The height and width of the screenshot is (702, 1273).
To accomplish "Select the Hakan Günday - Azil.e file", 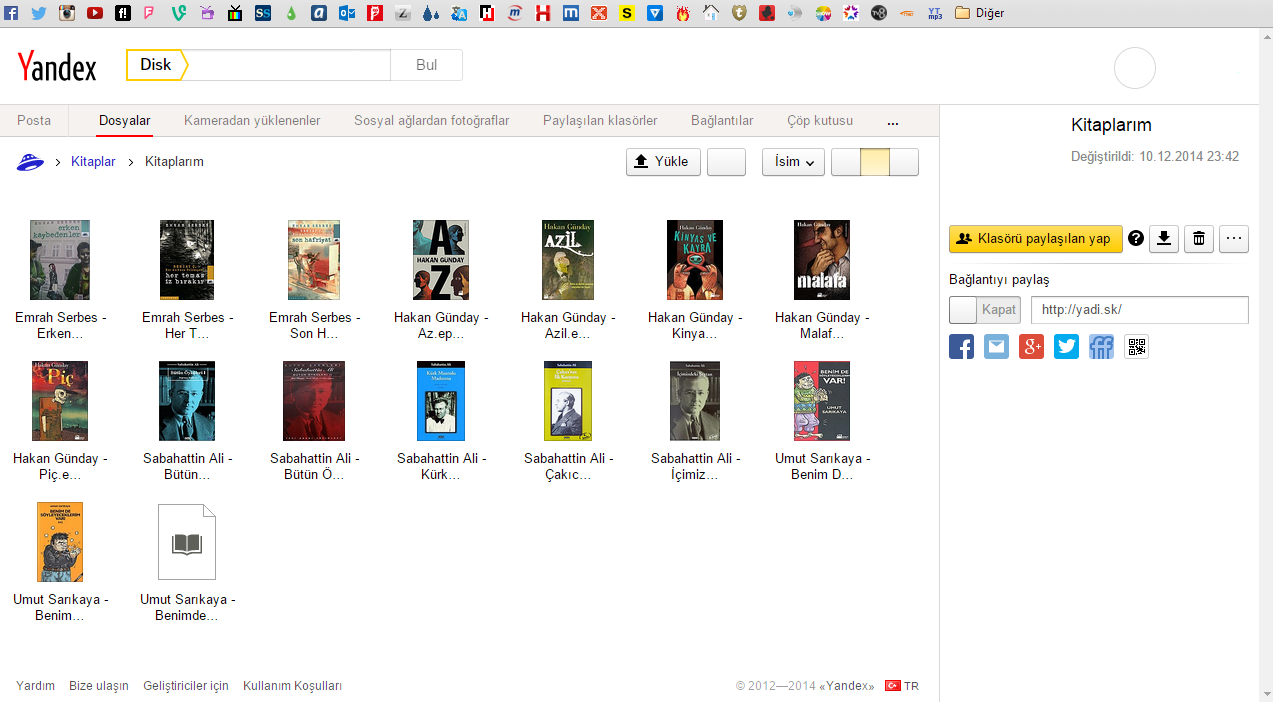I will (568, 281).
